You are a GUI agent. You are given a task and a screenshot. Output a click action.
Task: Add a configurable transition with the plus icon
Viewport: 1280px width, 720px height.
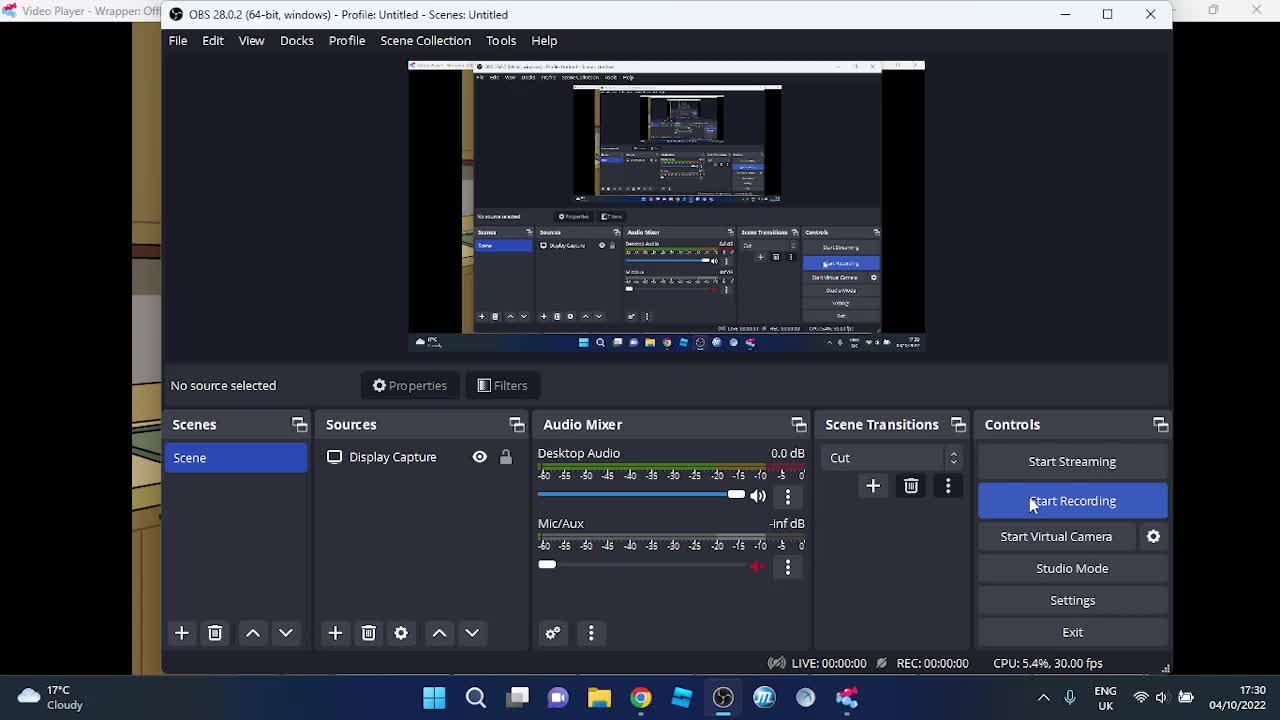click(873, 486)
